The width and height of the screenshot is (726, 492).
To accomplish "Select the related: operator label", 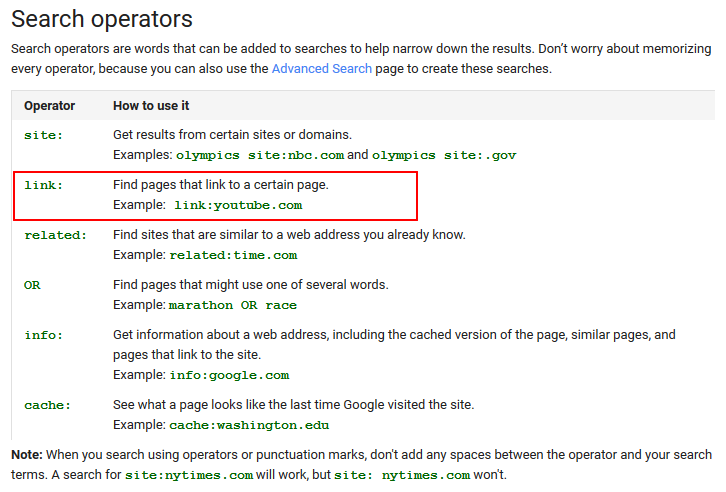I will click(55, 235).
